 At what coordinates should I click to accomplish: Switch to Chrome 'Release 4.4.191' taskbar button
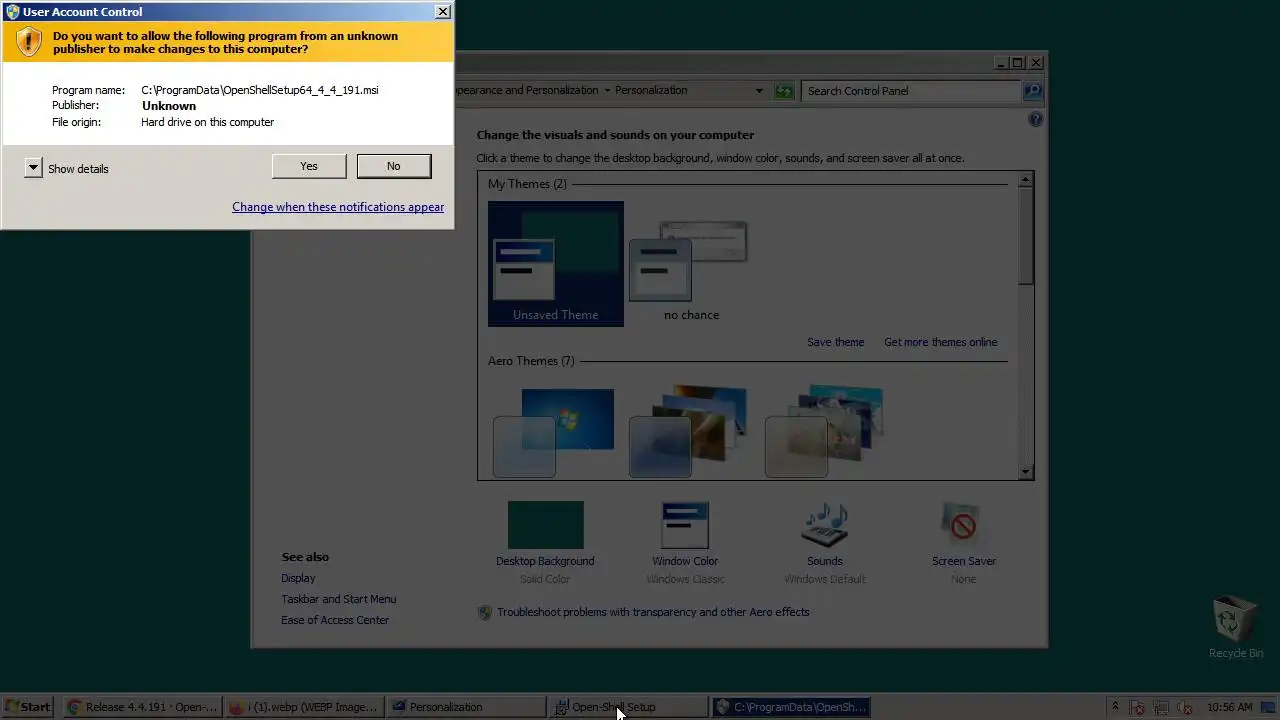(x=141, y=707)
